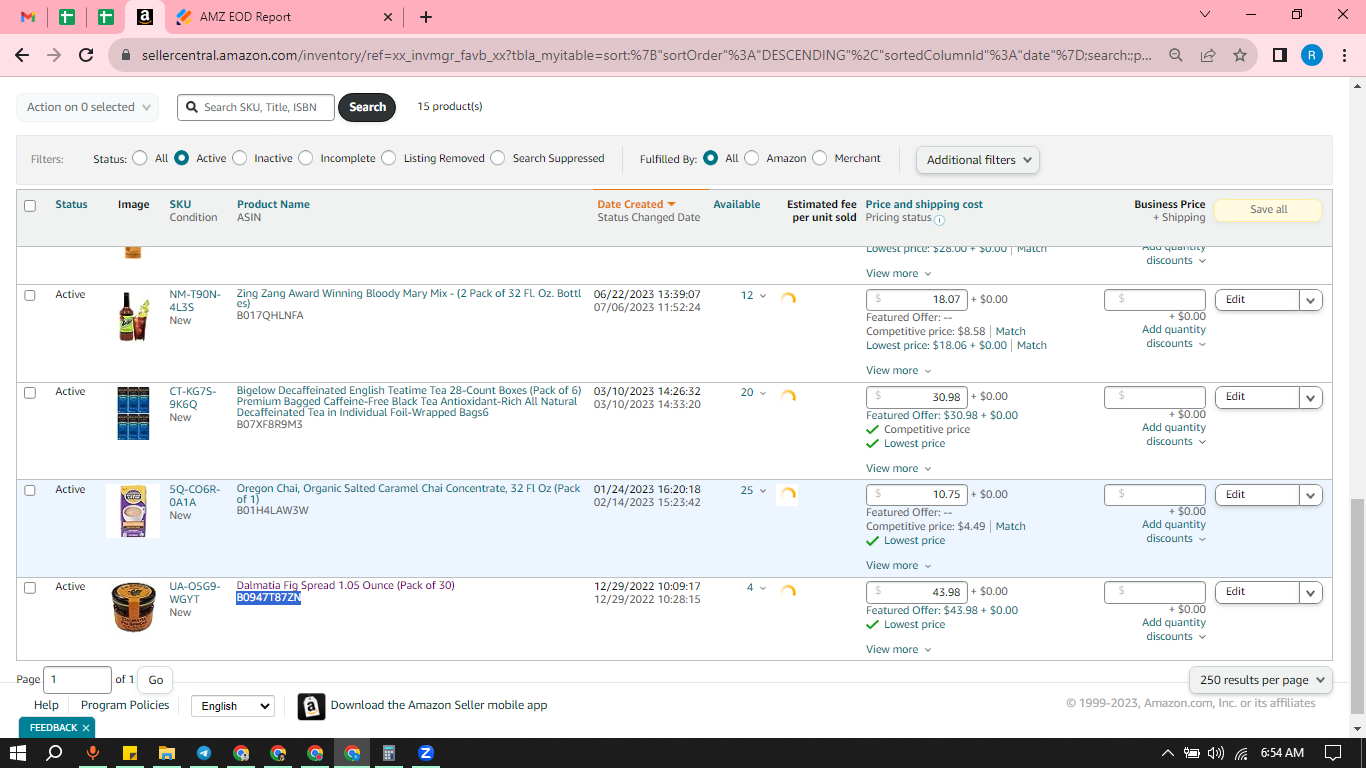1366x768 pixels.
Task: Open the microphone app on the taskbar
Action: coord(92,753)
